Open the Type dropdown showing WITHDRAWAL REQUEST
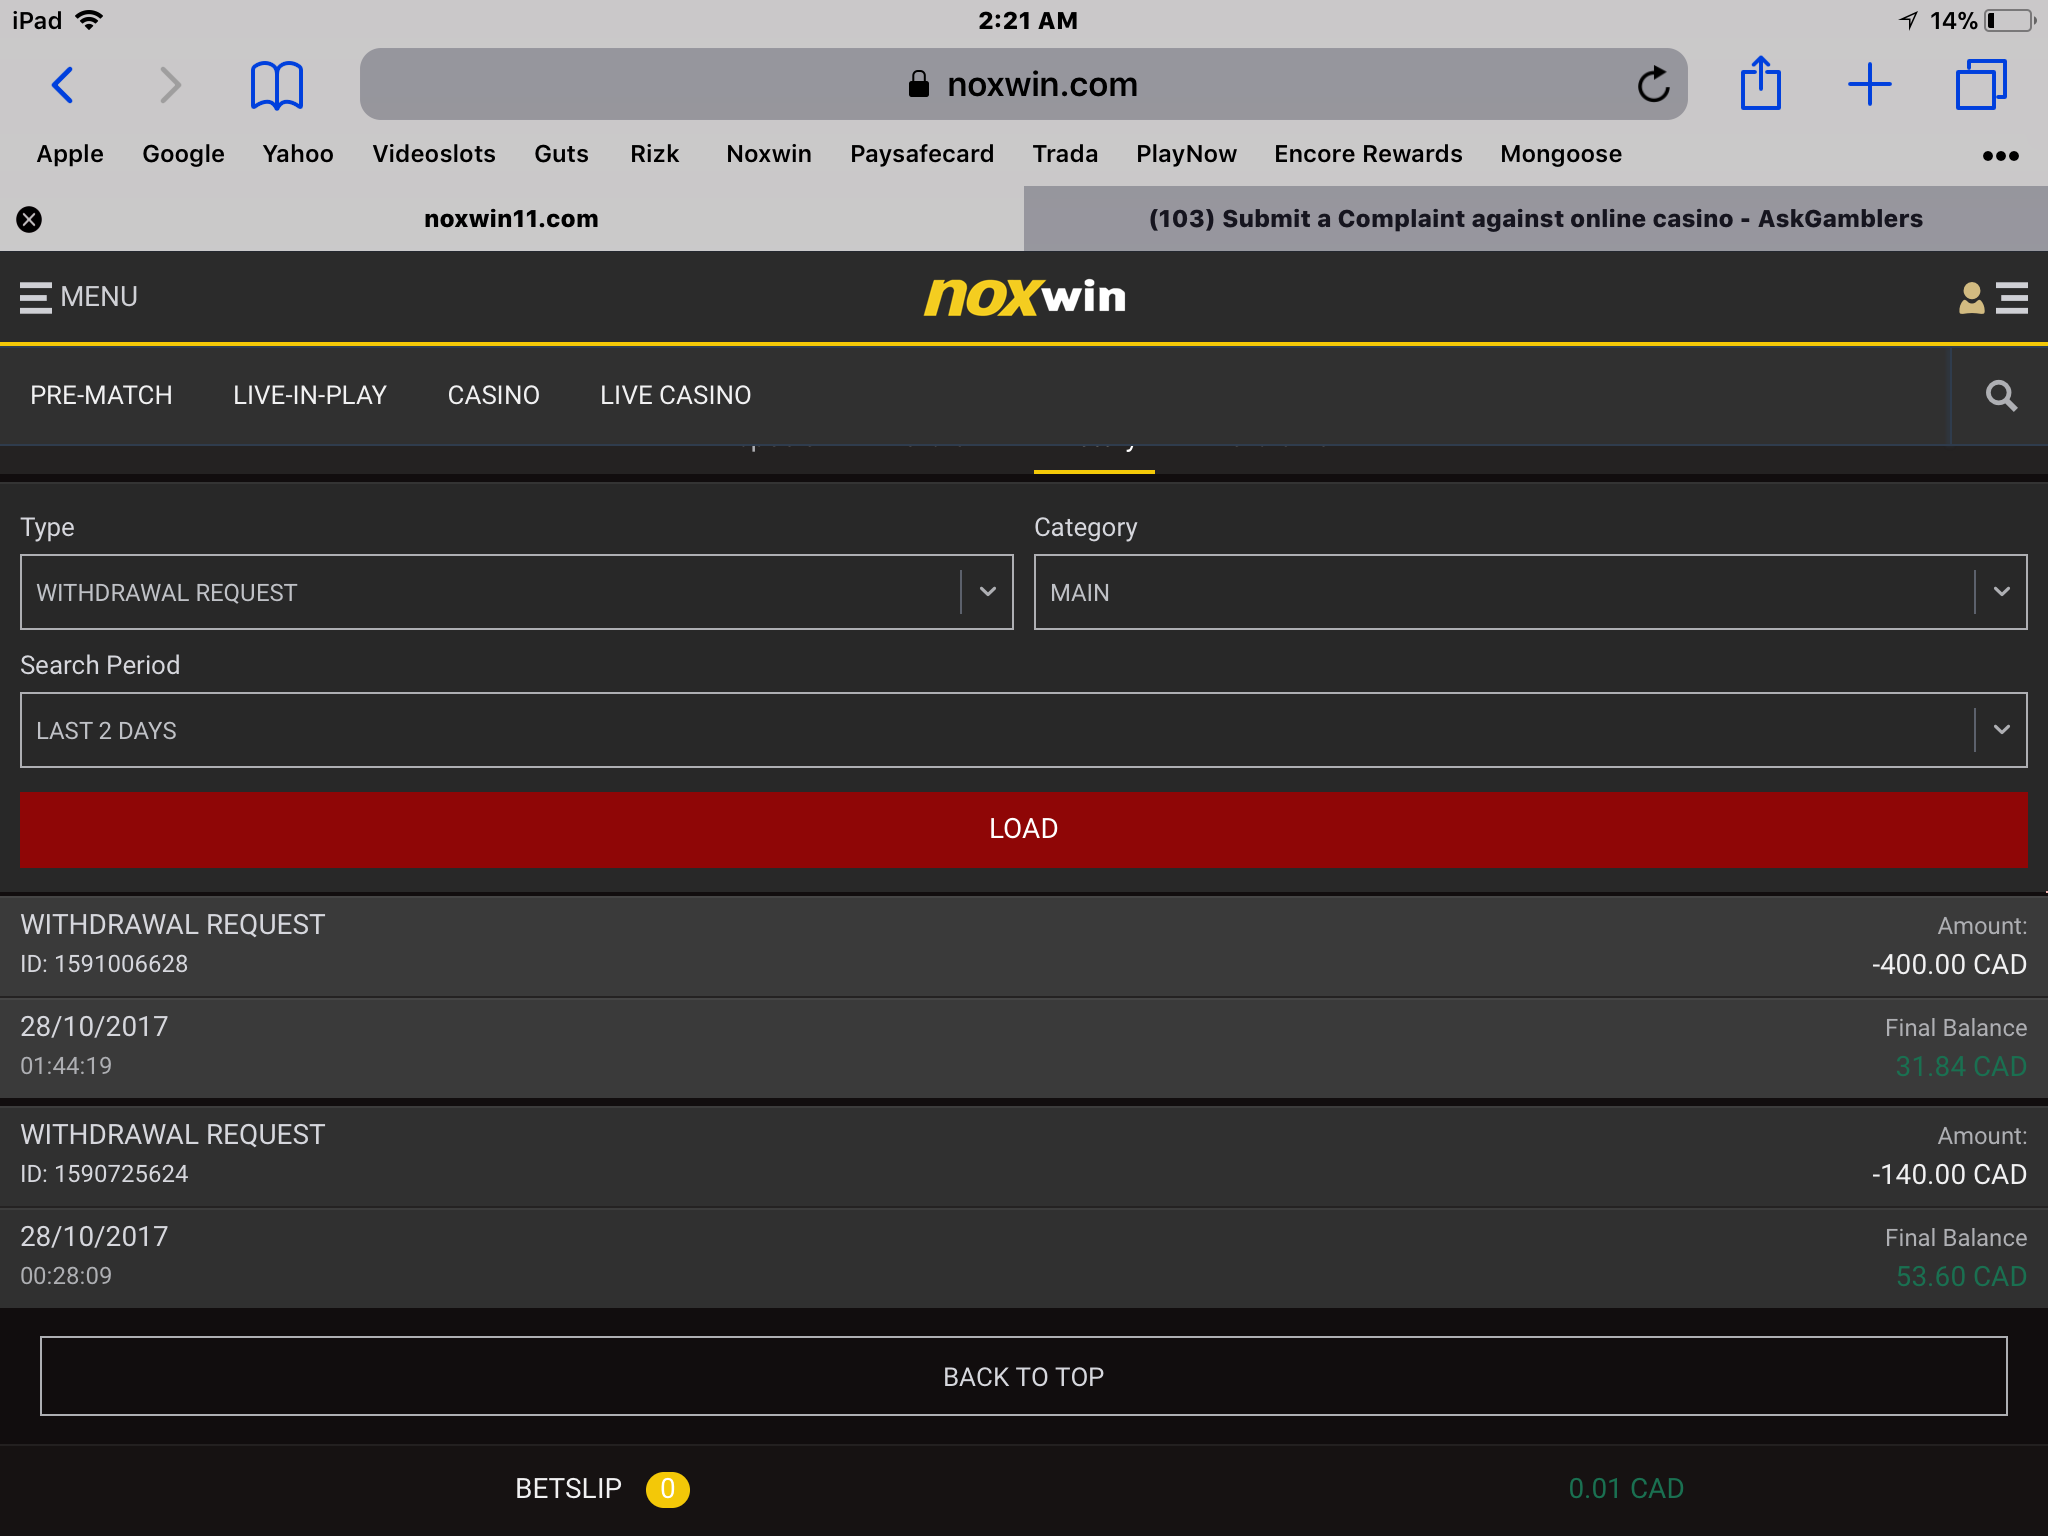2048x1536 pixels. [517, 592]
